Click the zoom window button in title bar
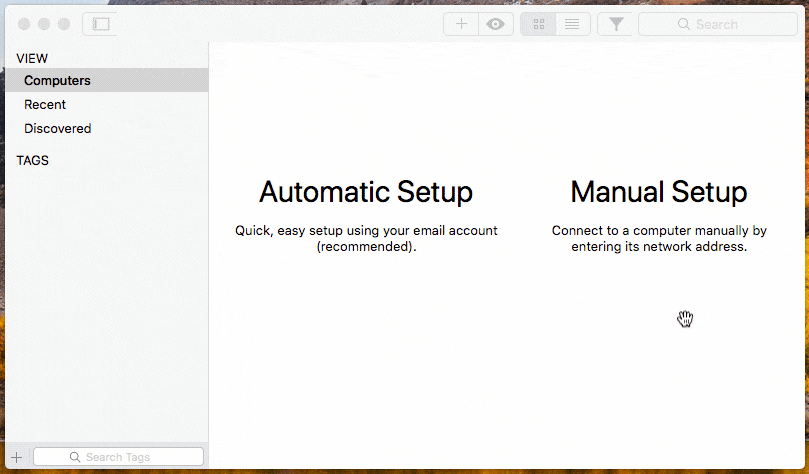809x474 pixels. coord(64,24)
